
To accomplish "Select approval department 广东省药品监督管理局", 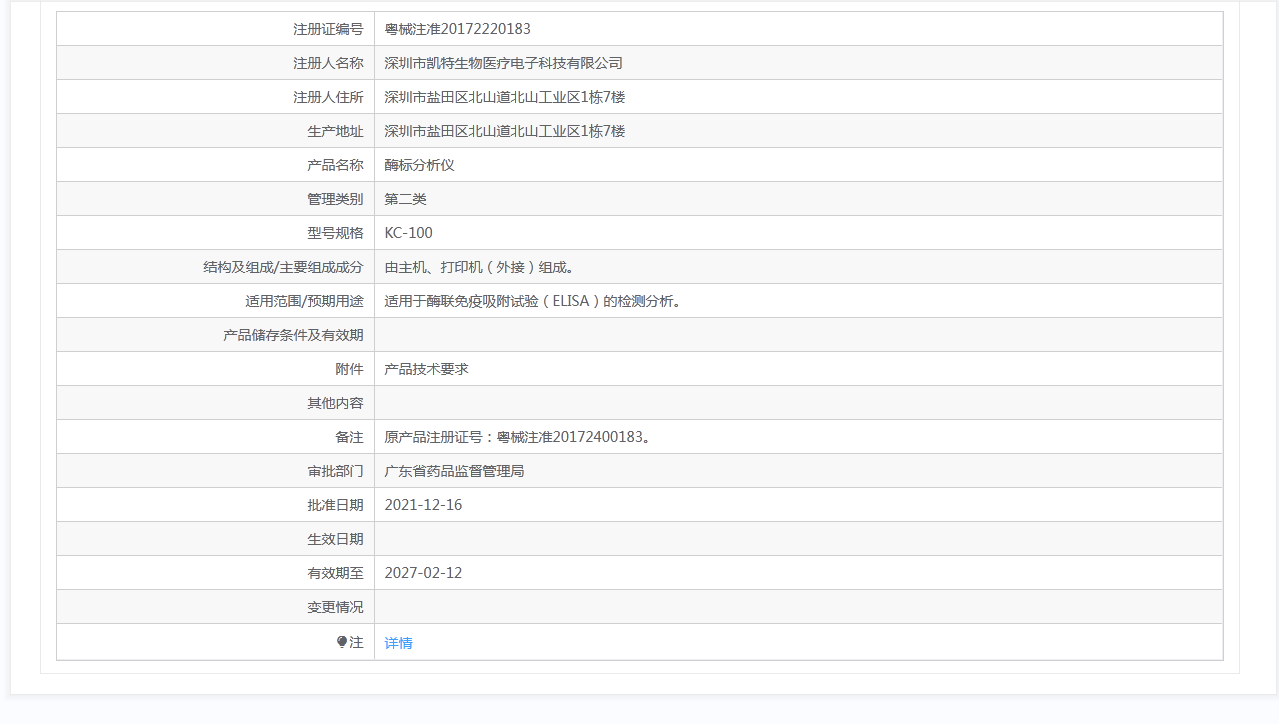I will 454,471.
